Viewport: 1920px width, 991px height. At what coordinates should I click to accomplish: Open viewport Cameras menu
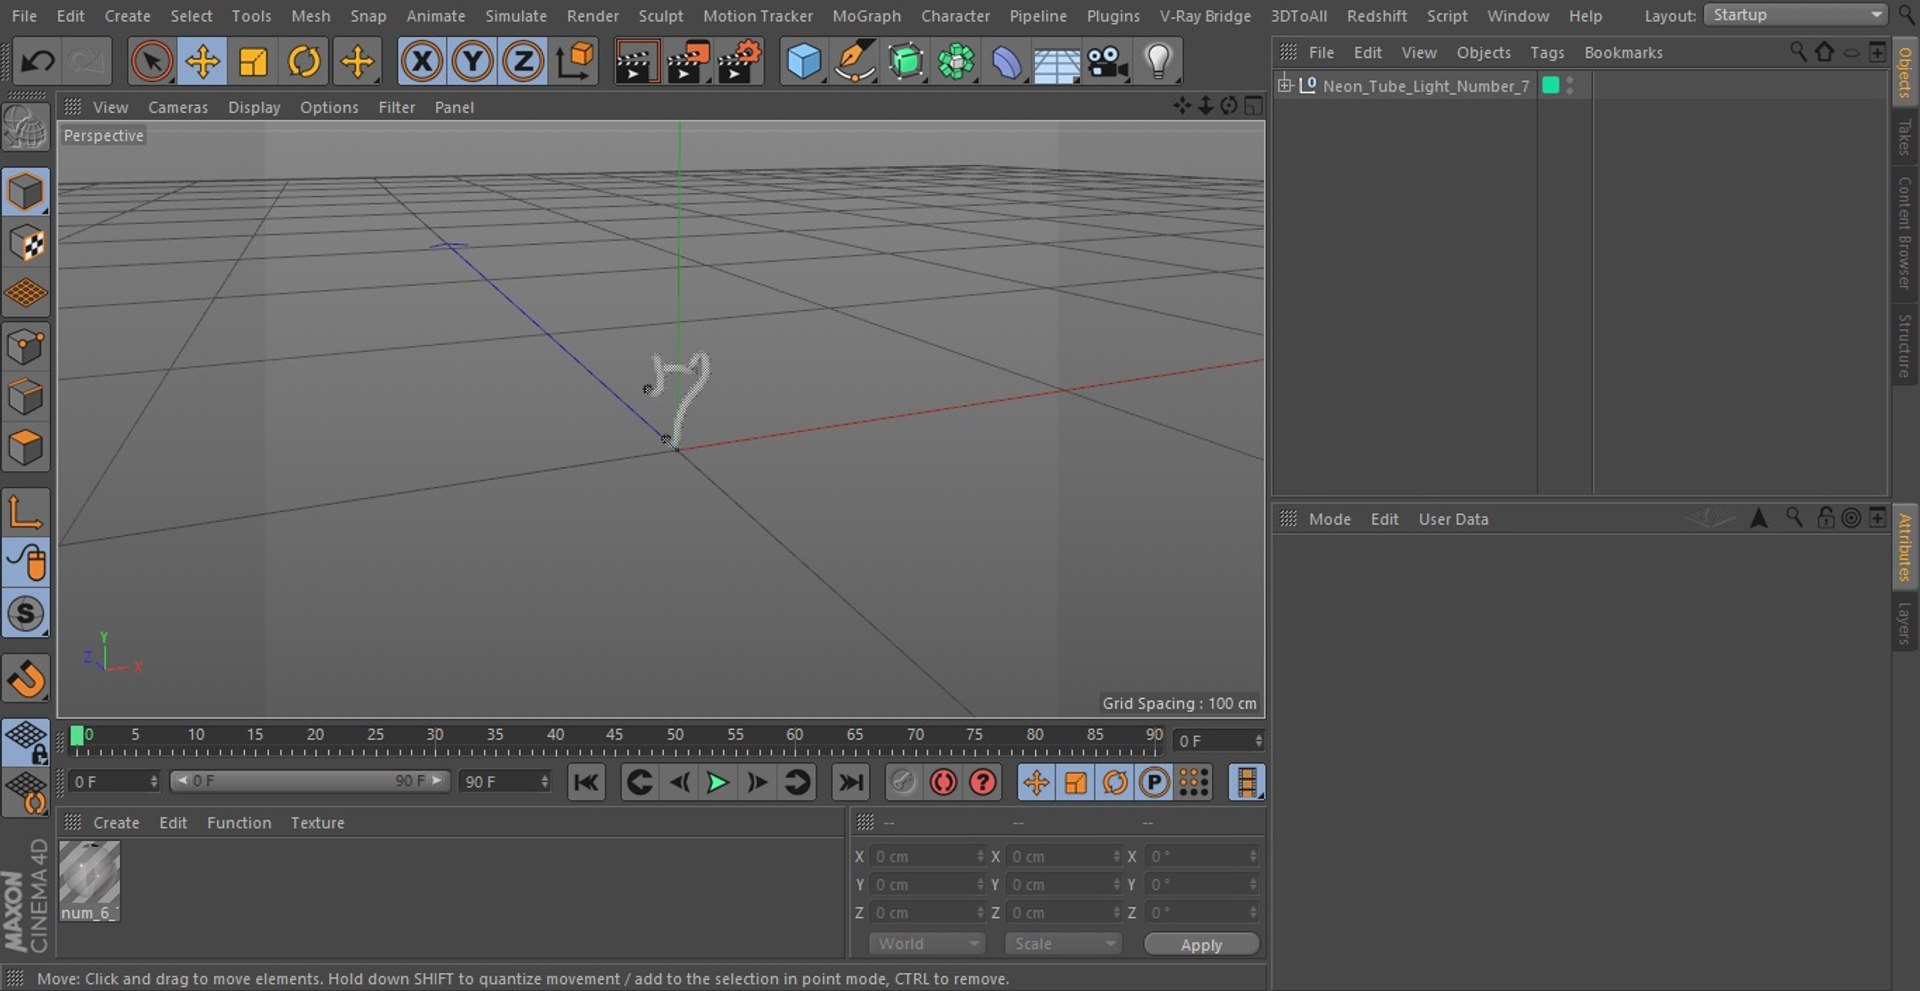(x=178, y=107)
